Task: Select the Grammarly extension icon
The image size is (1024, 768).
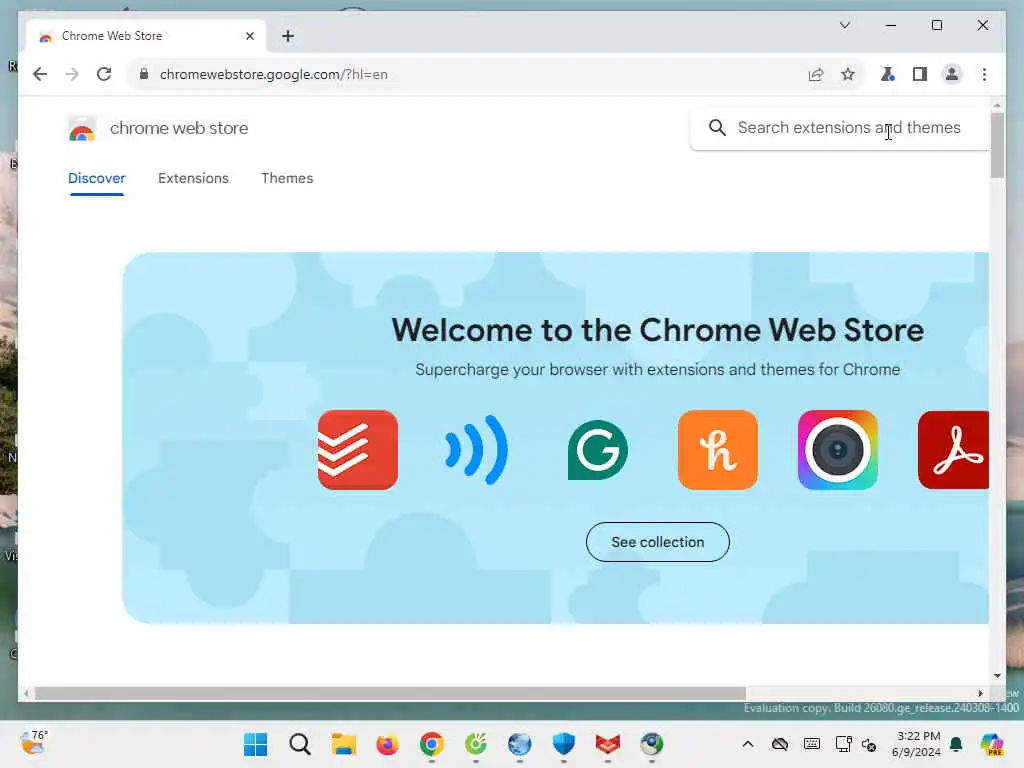Action: point(598,450)
